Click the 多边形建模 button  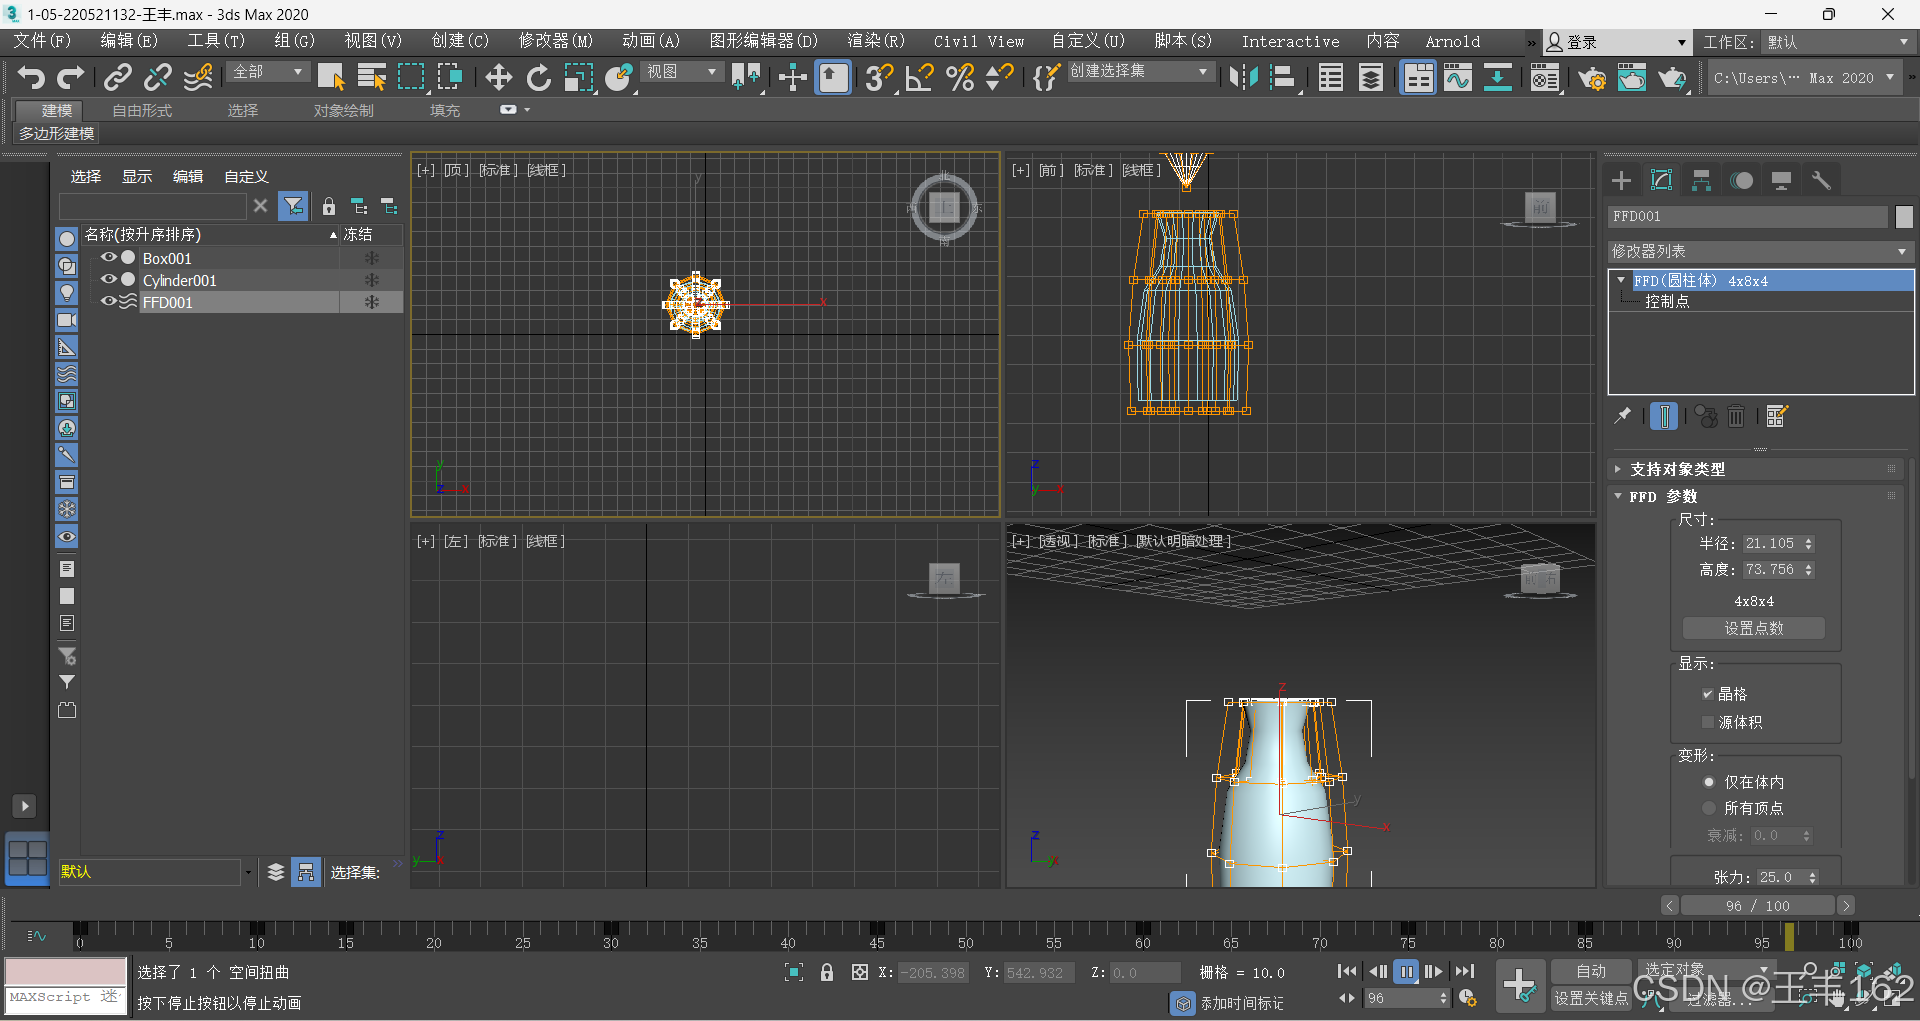tap(57, 133)
